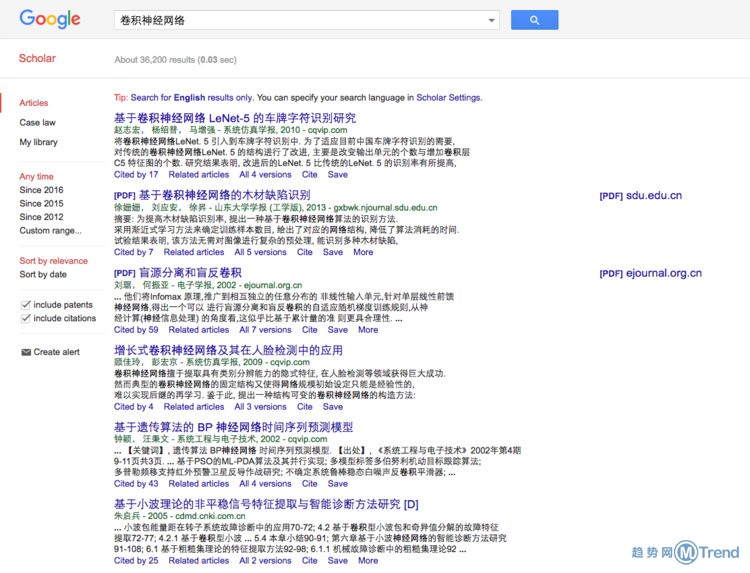Click Cited by 4
Screen dimensions: 750x573
[x=133, y=407]
